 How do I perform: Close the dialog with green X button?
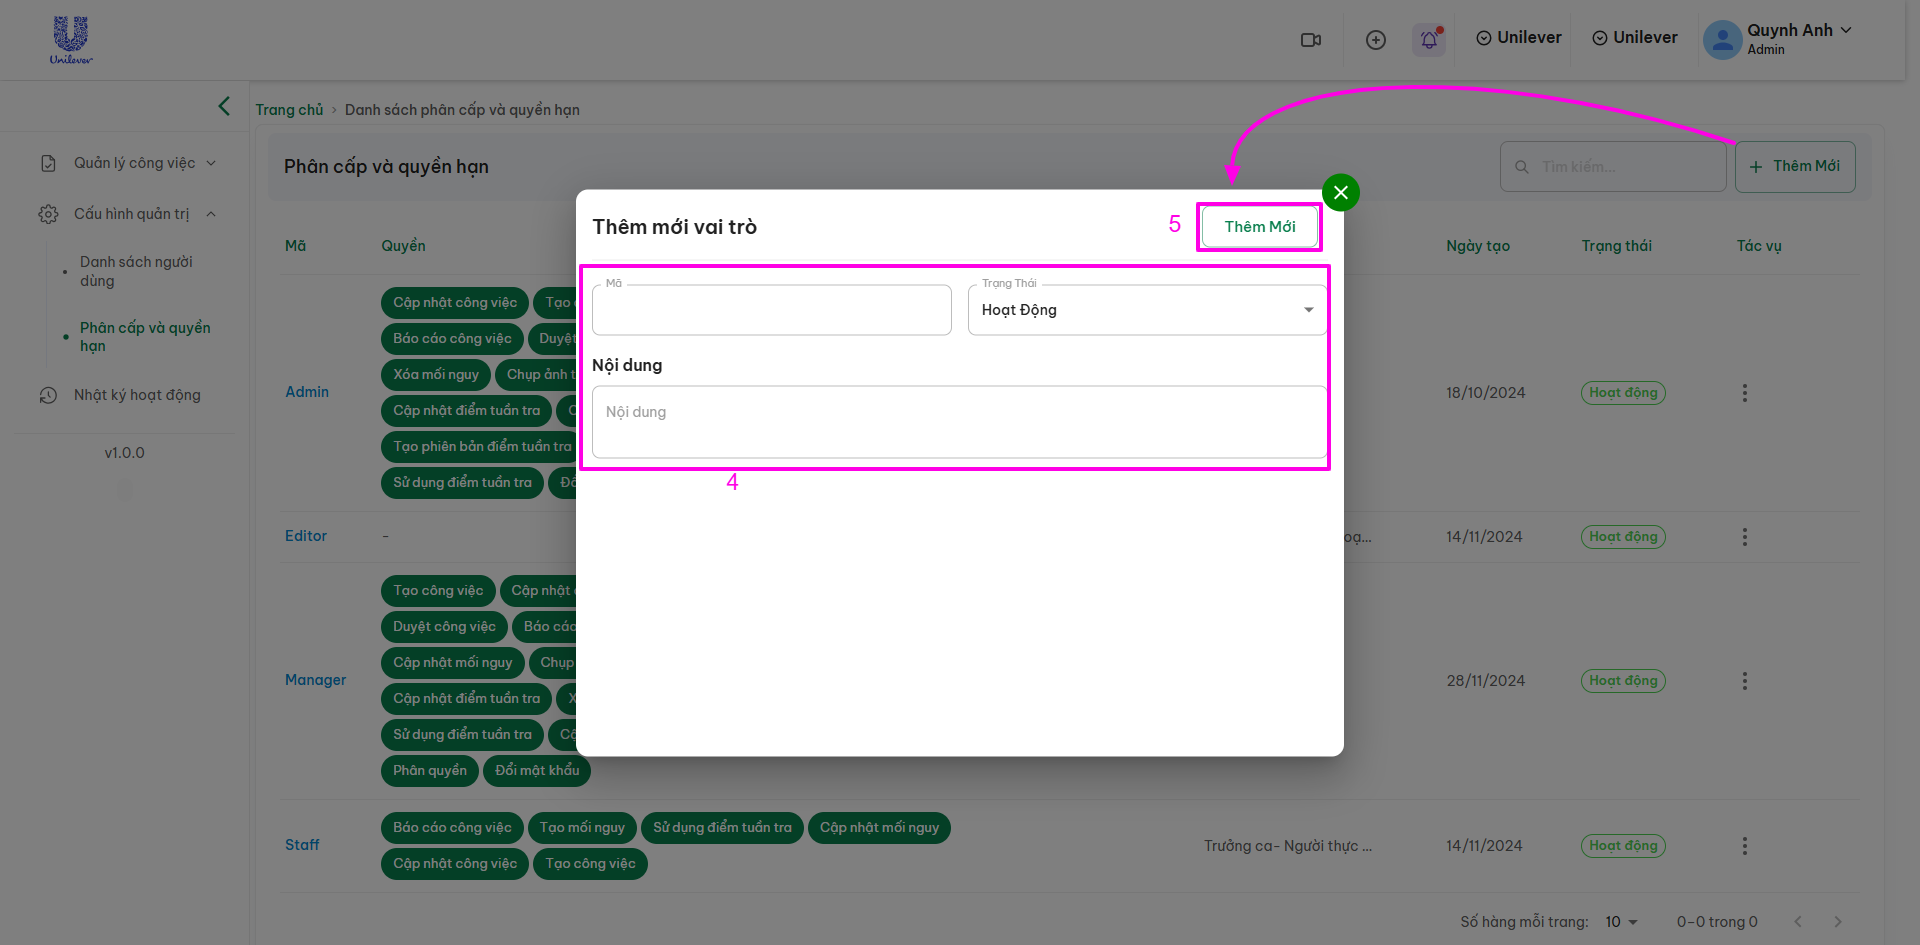click(x=1340, y=192)
